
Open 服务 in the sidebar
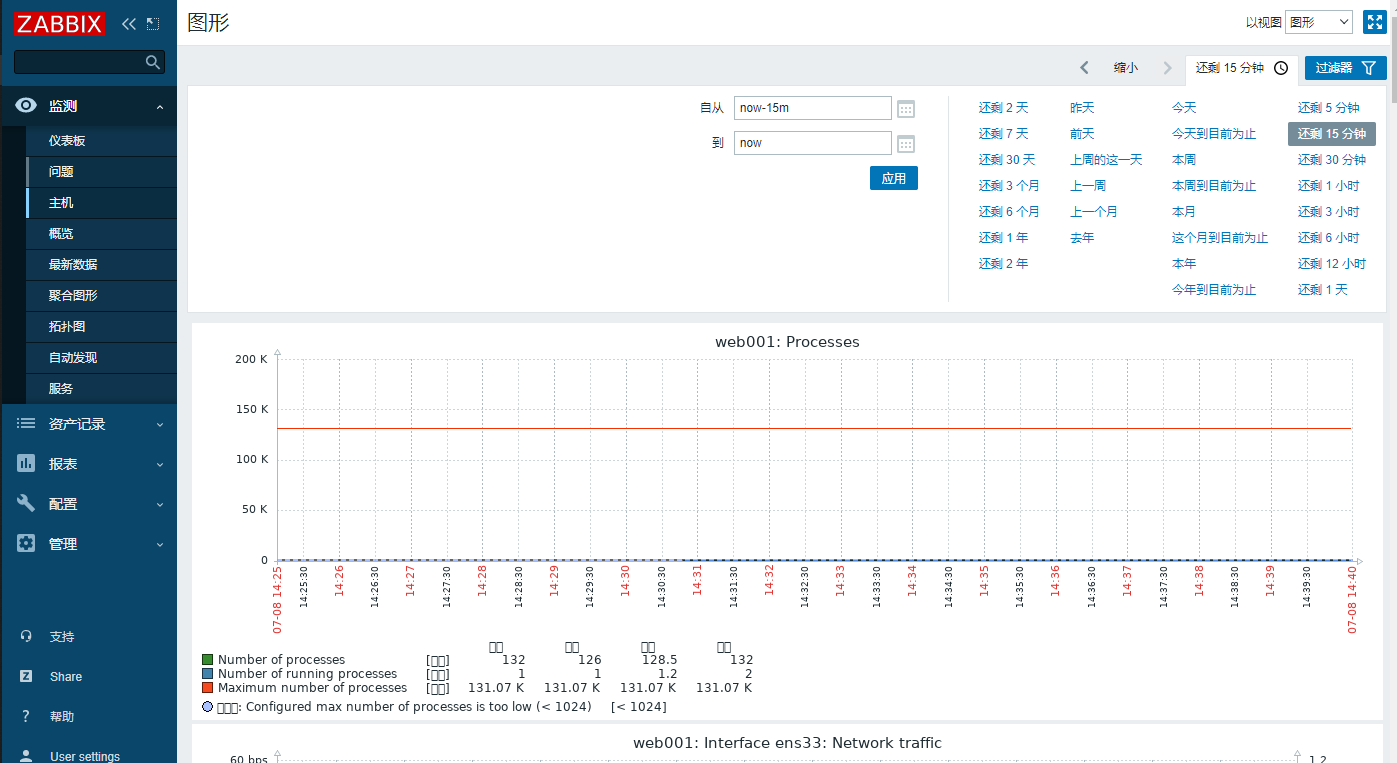(102, 389)
